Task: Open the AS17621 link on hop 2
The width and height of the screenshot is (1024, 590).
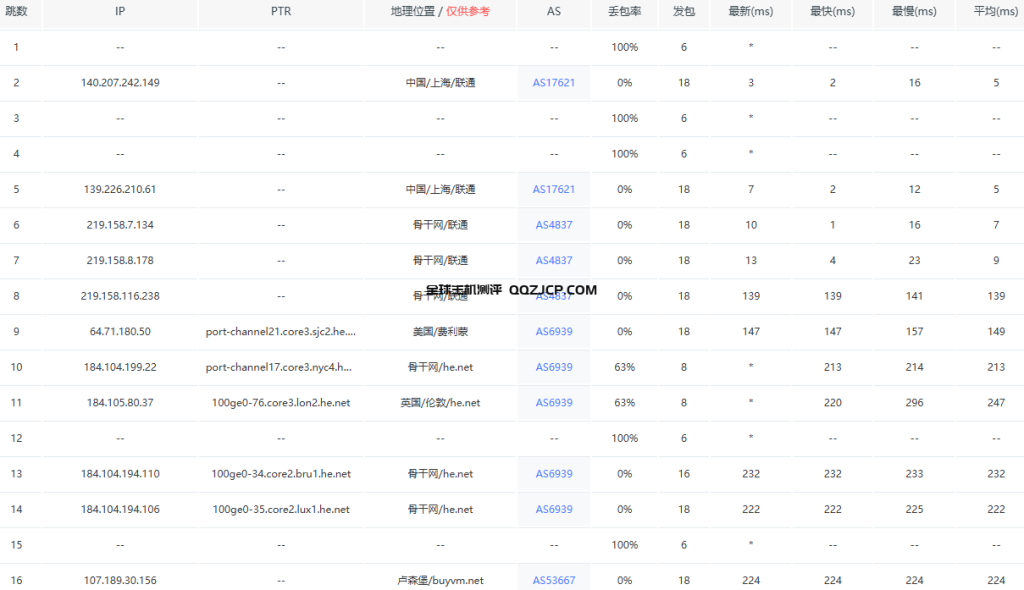Action: coord(553,82)
